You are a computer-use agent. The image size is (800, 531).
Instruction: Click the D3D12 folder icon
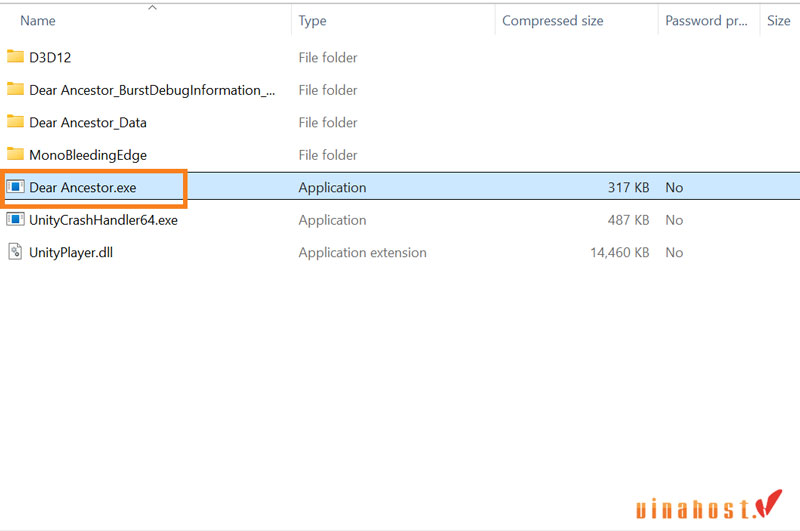coord(15,57)
